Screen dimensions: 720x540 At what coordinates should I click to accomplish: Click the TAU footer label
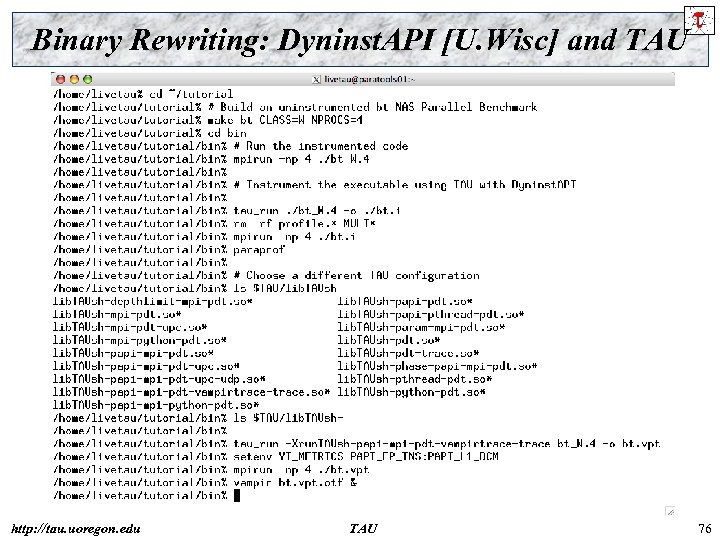[363, 529]
